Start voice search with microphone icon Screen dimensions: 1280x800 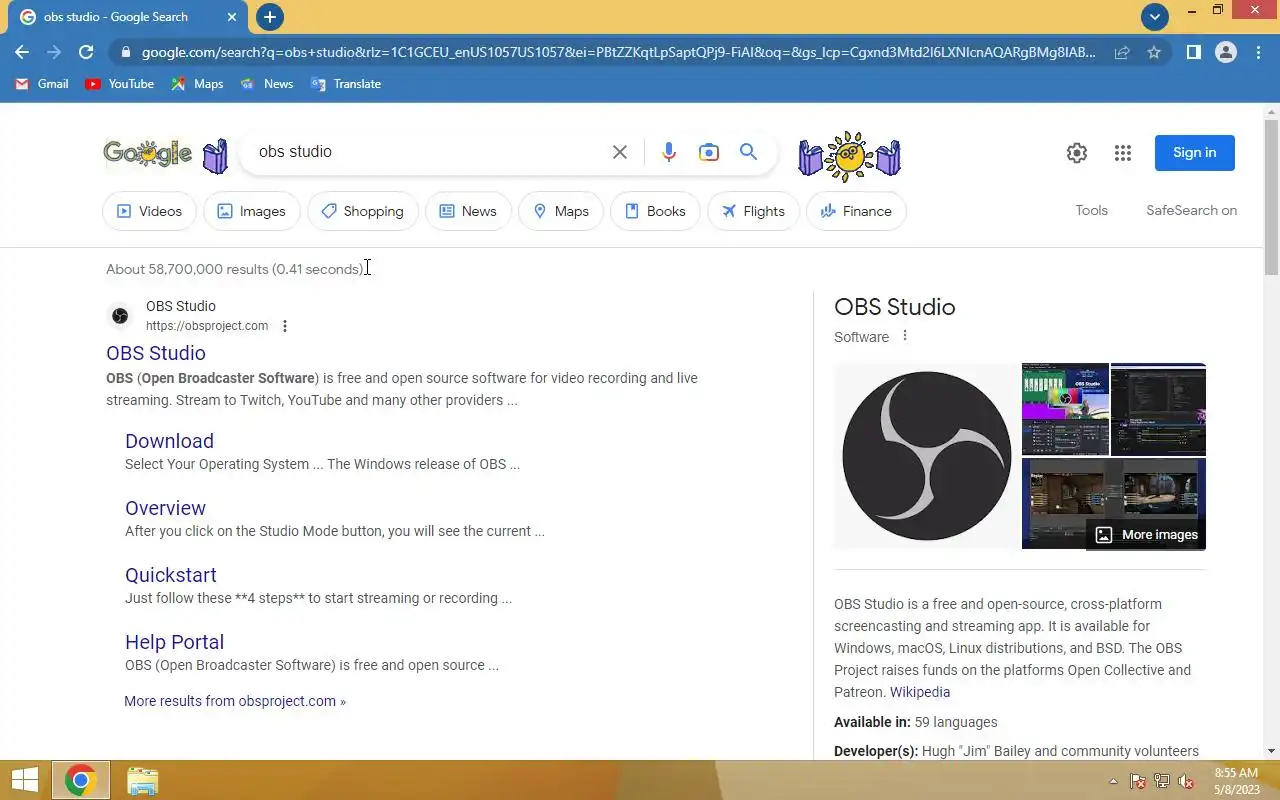[669, 152]
